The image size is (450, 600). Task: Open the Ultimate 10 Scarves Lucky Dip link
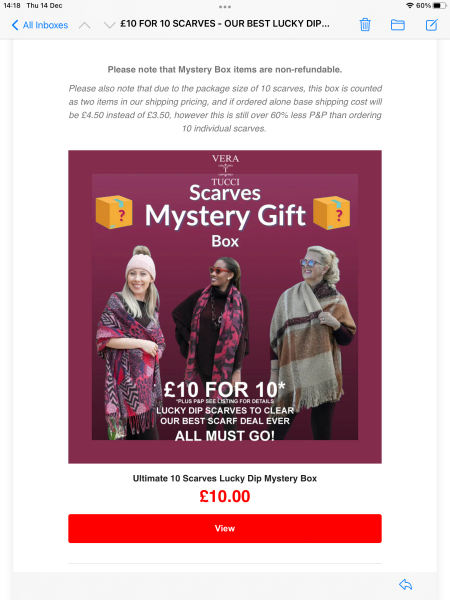(x=225, y=478)
